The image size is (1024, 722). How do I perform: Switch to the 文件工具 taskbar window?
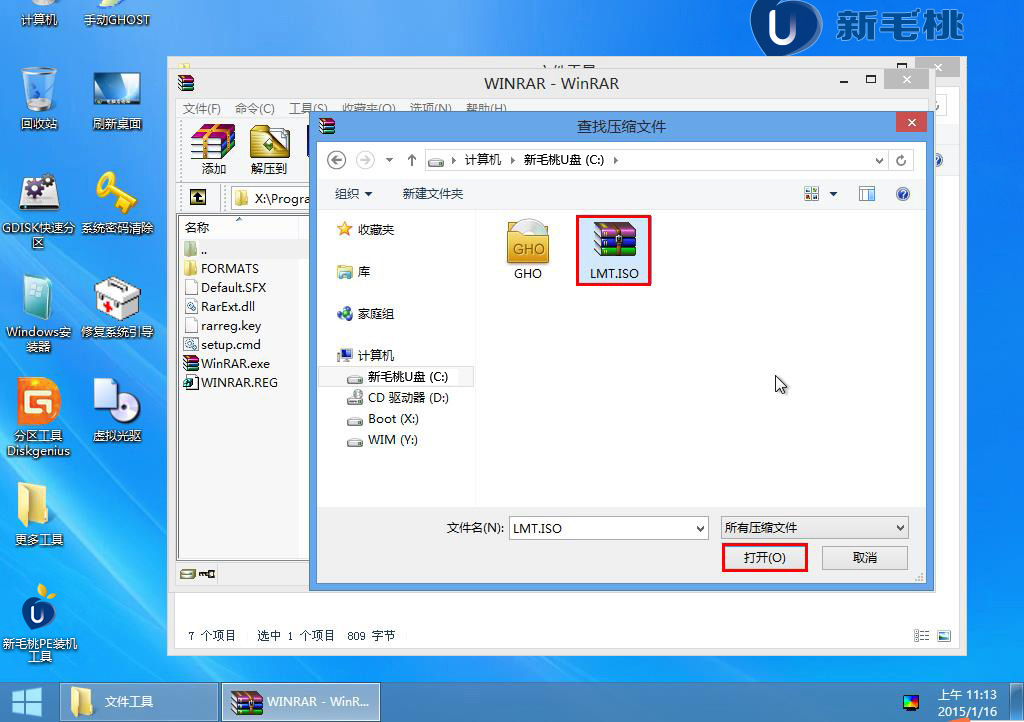tap(138, 702)
